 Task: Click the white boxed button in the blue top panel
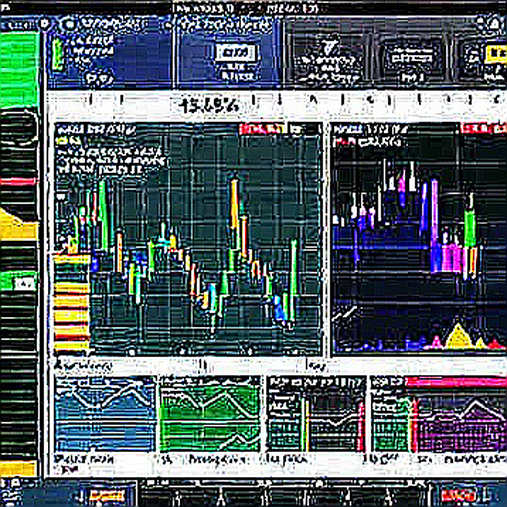[x=236, y=53]
